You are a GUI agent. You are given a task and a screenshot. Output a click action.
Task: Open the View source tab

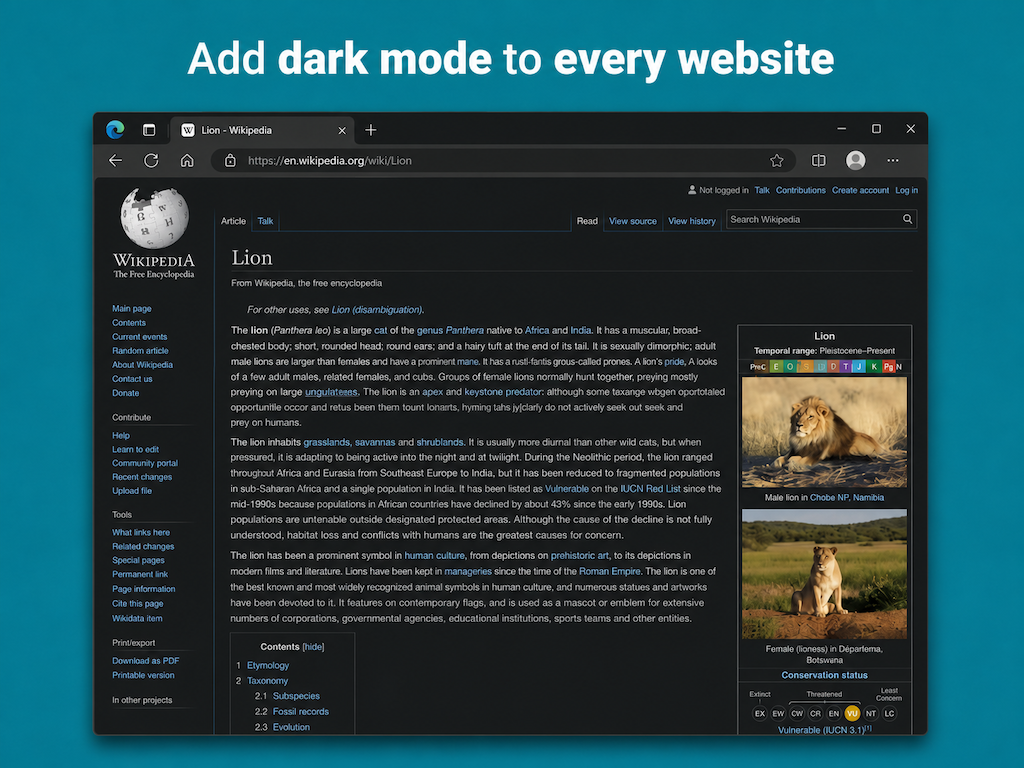[633, 221]
